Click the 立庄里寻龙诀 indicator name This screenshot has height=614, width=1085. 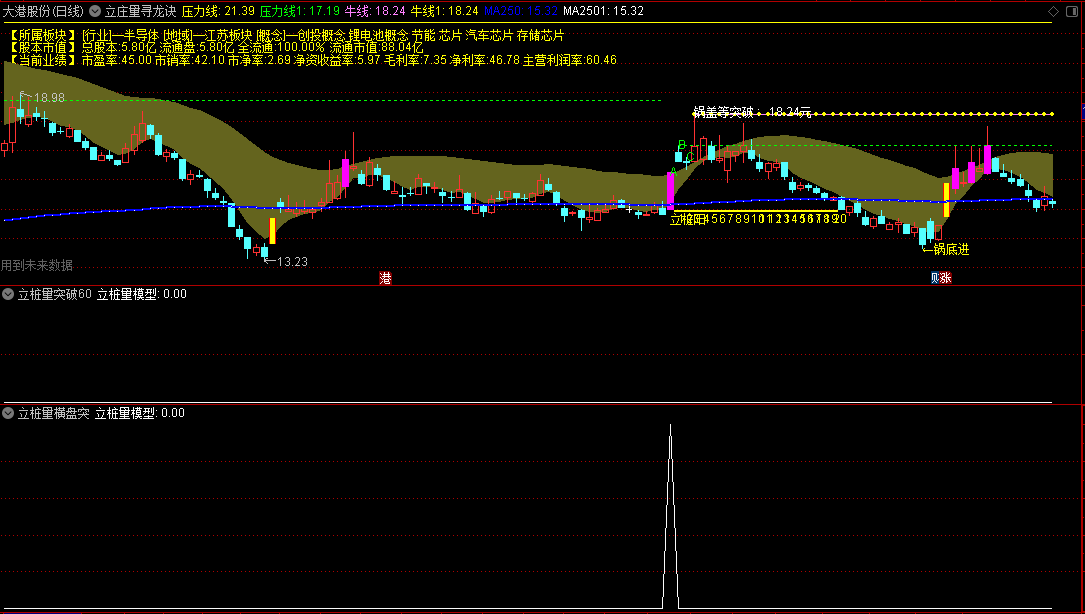[x=140, y=11]
